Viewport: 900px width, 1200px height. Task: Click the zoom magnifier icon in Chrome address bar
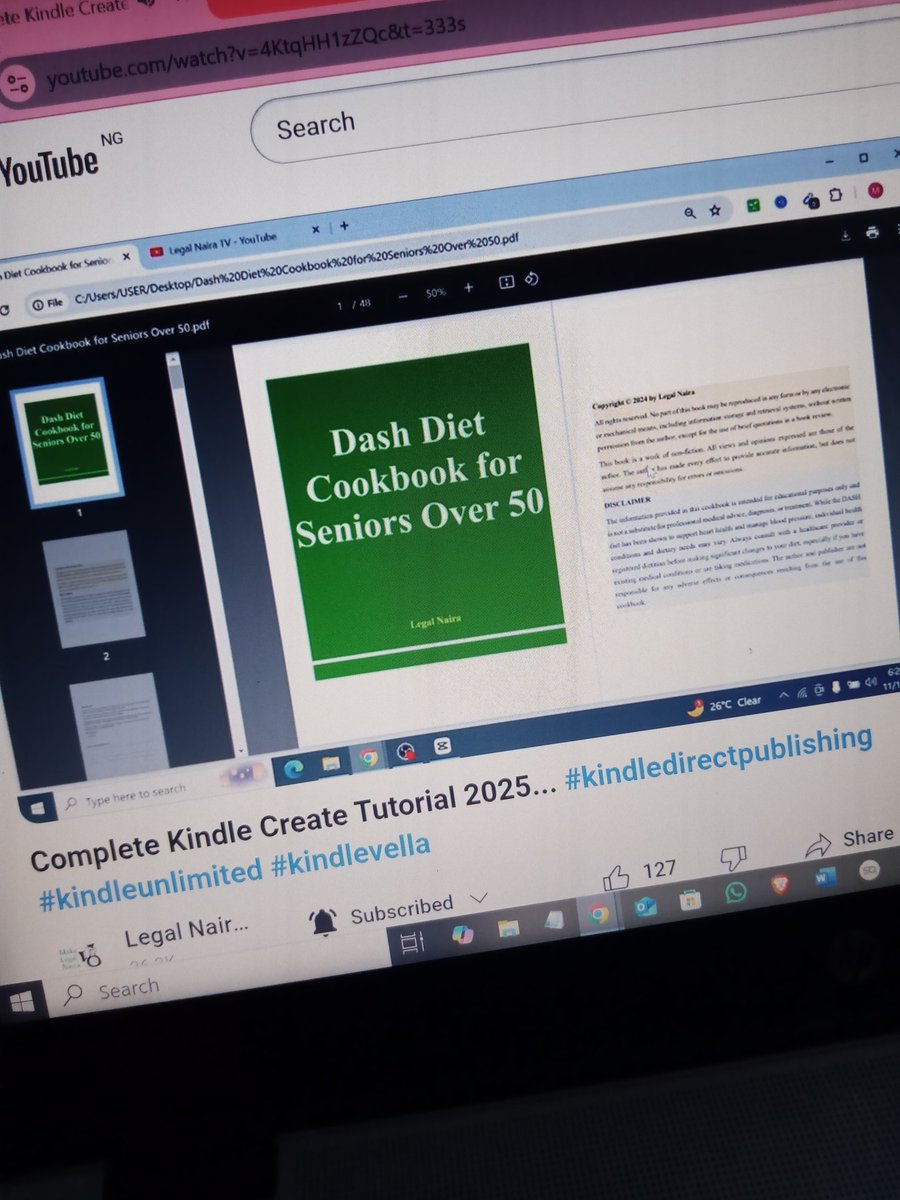(x=690, y=213)
